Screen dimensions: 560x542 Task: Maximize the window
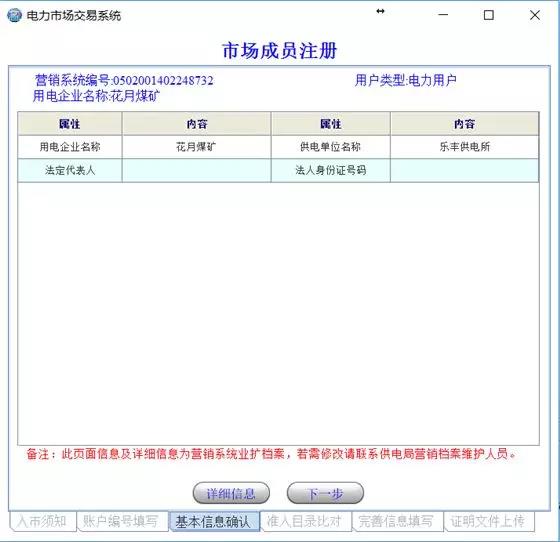(x=489, y=15)
